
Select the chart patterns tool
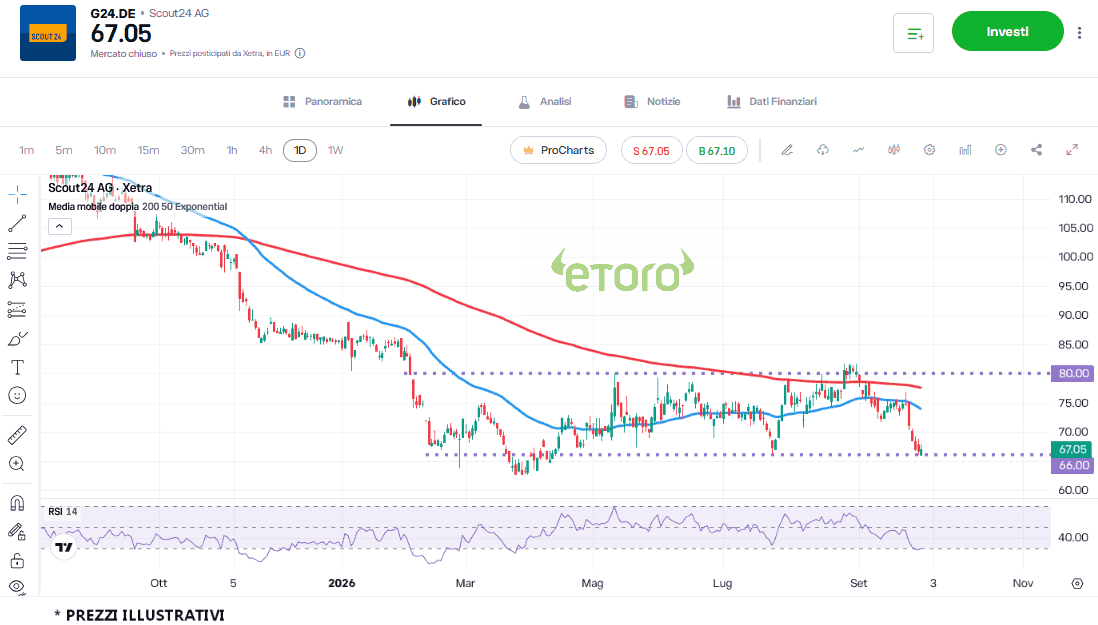coord(18,280)
